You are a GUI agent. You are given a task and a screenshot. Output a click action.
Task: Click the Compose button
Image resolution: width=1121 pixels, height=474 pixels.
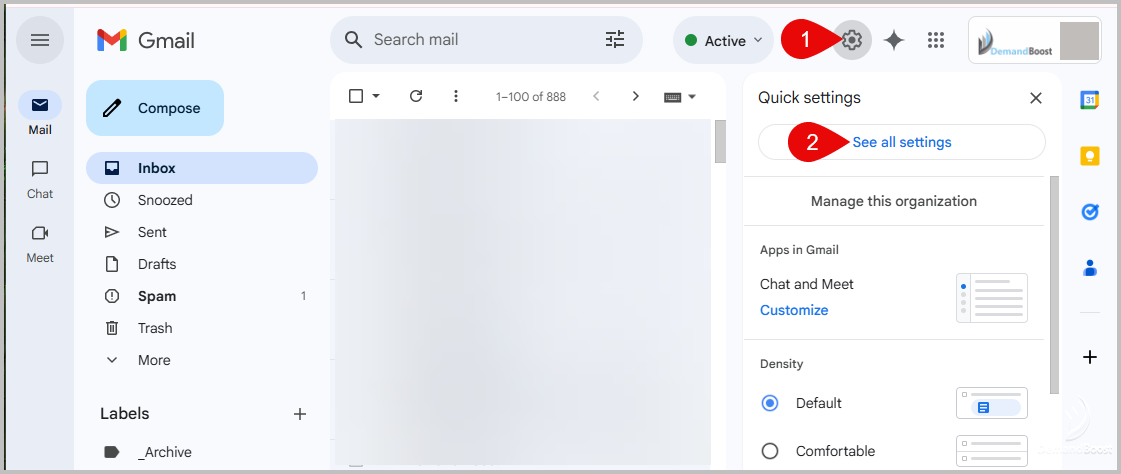(155, 108)
